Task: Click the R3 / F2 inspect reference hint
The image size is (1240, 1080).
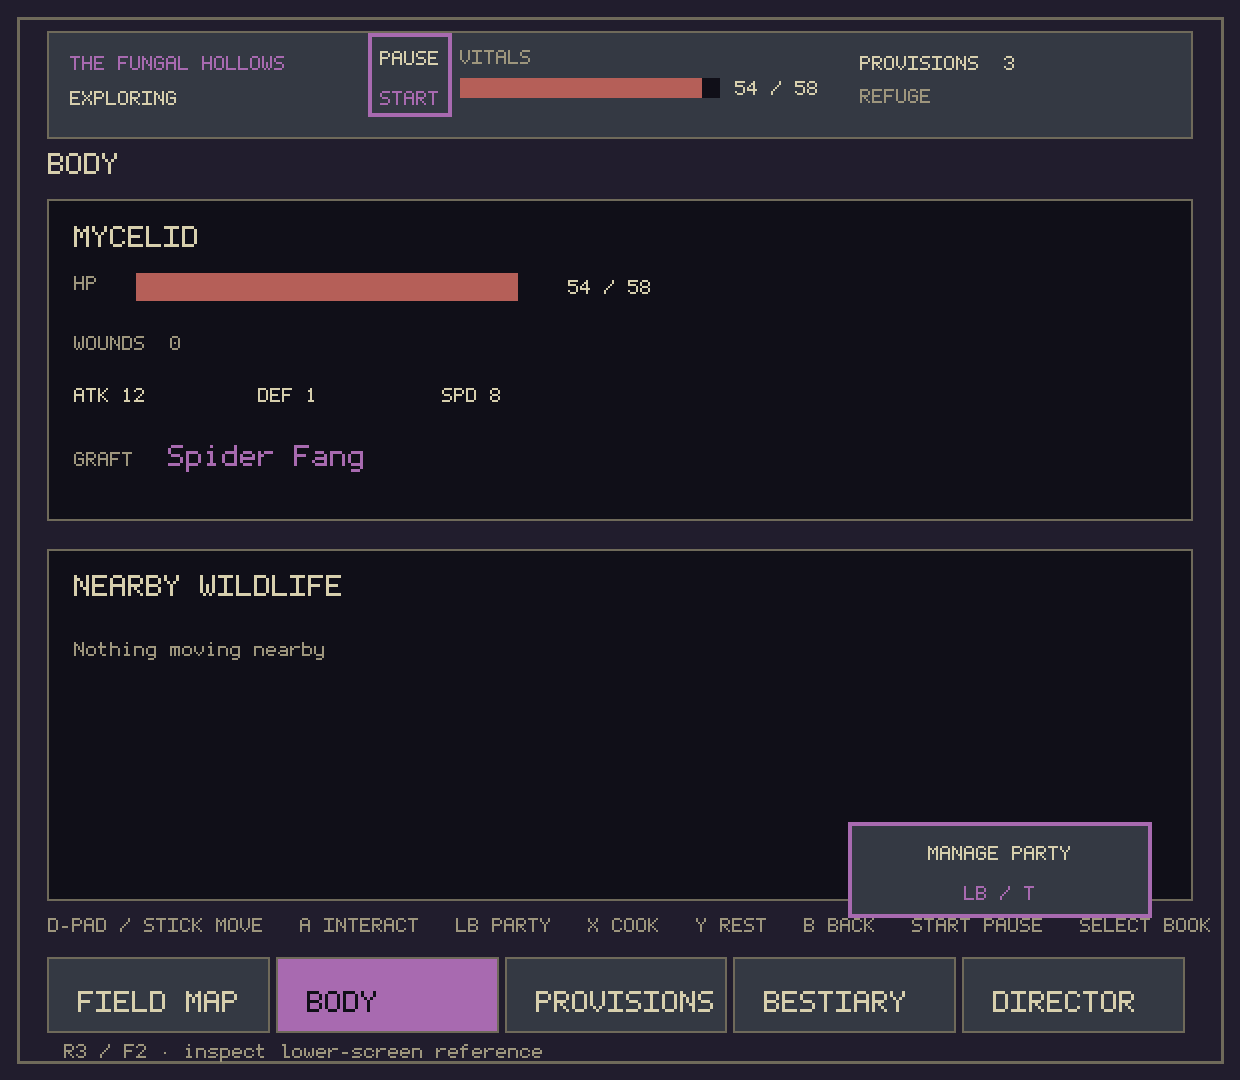Action: (303, 1051)
